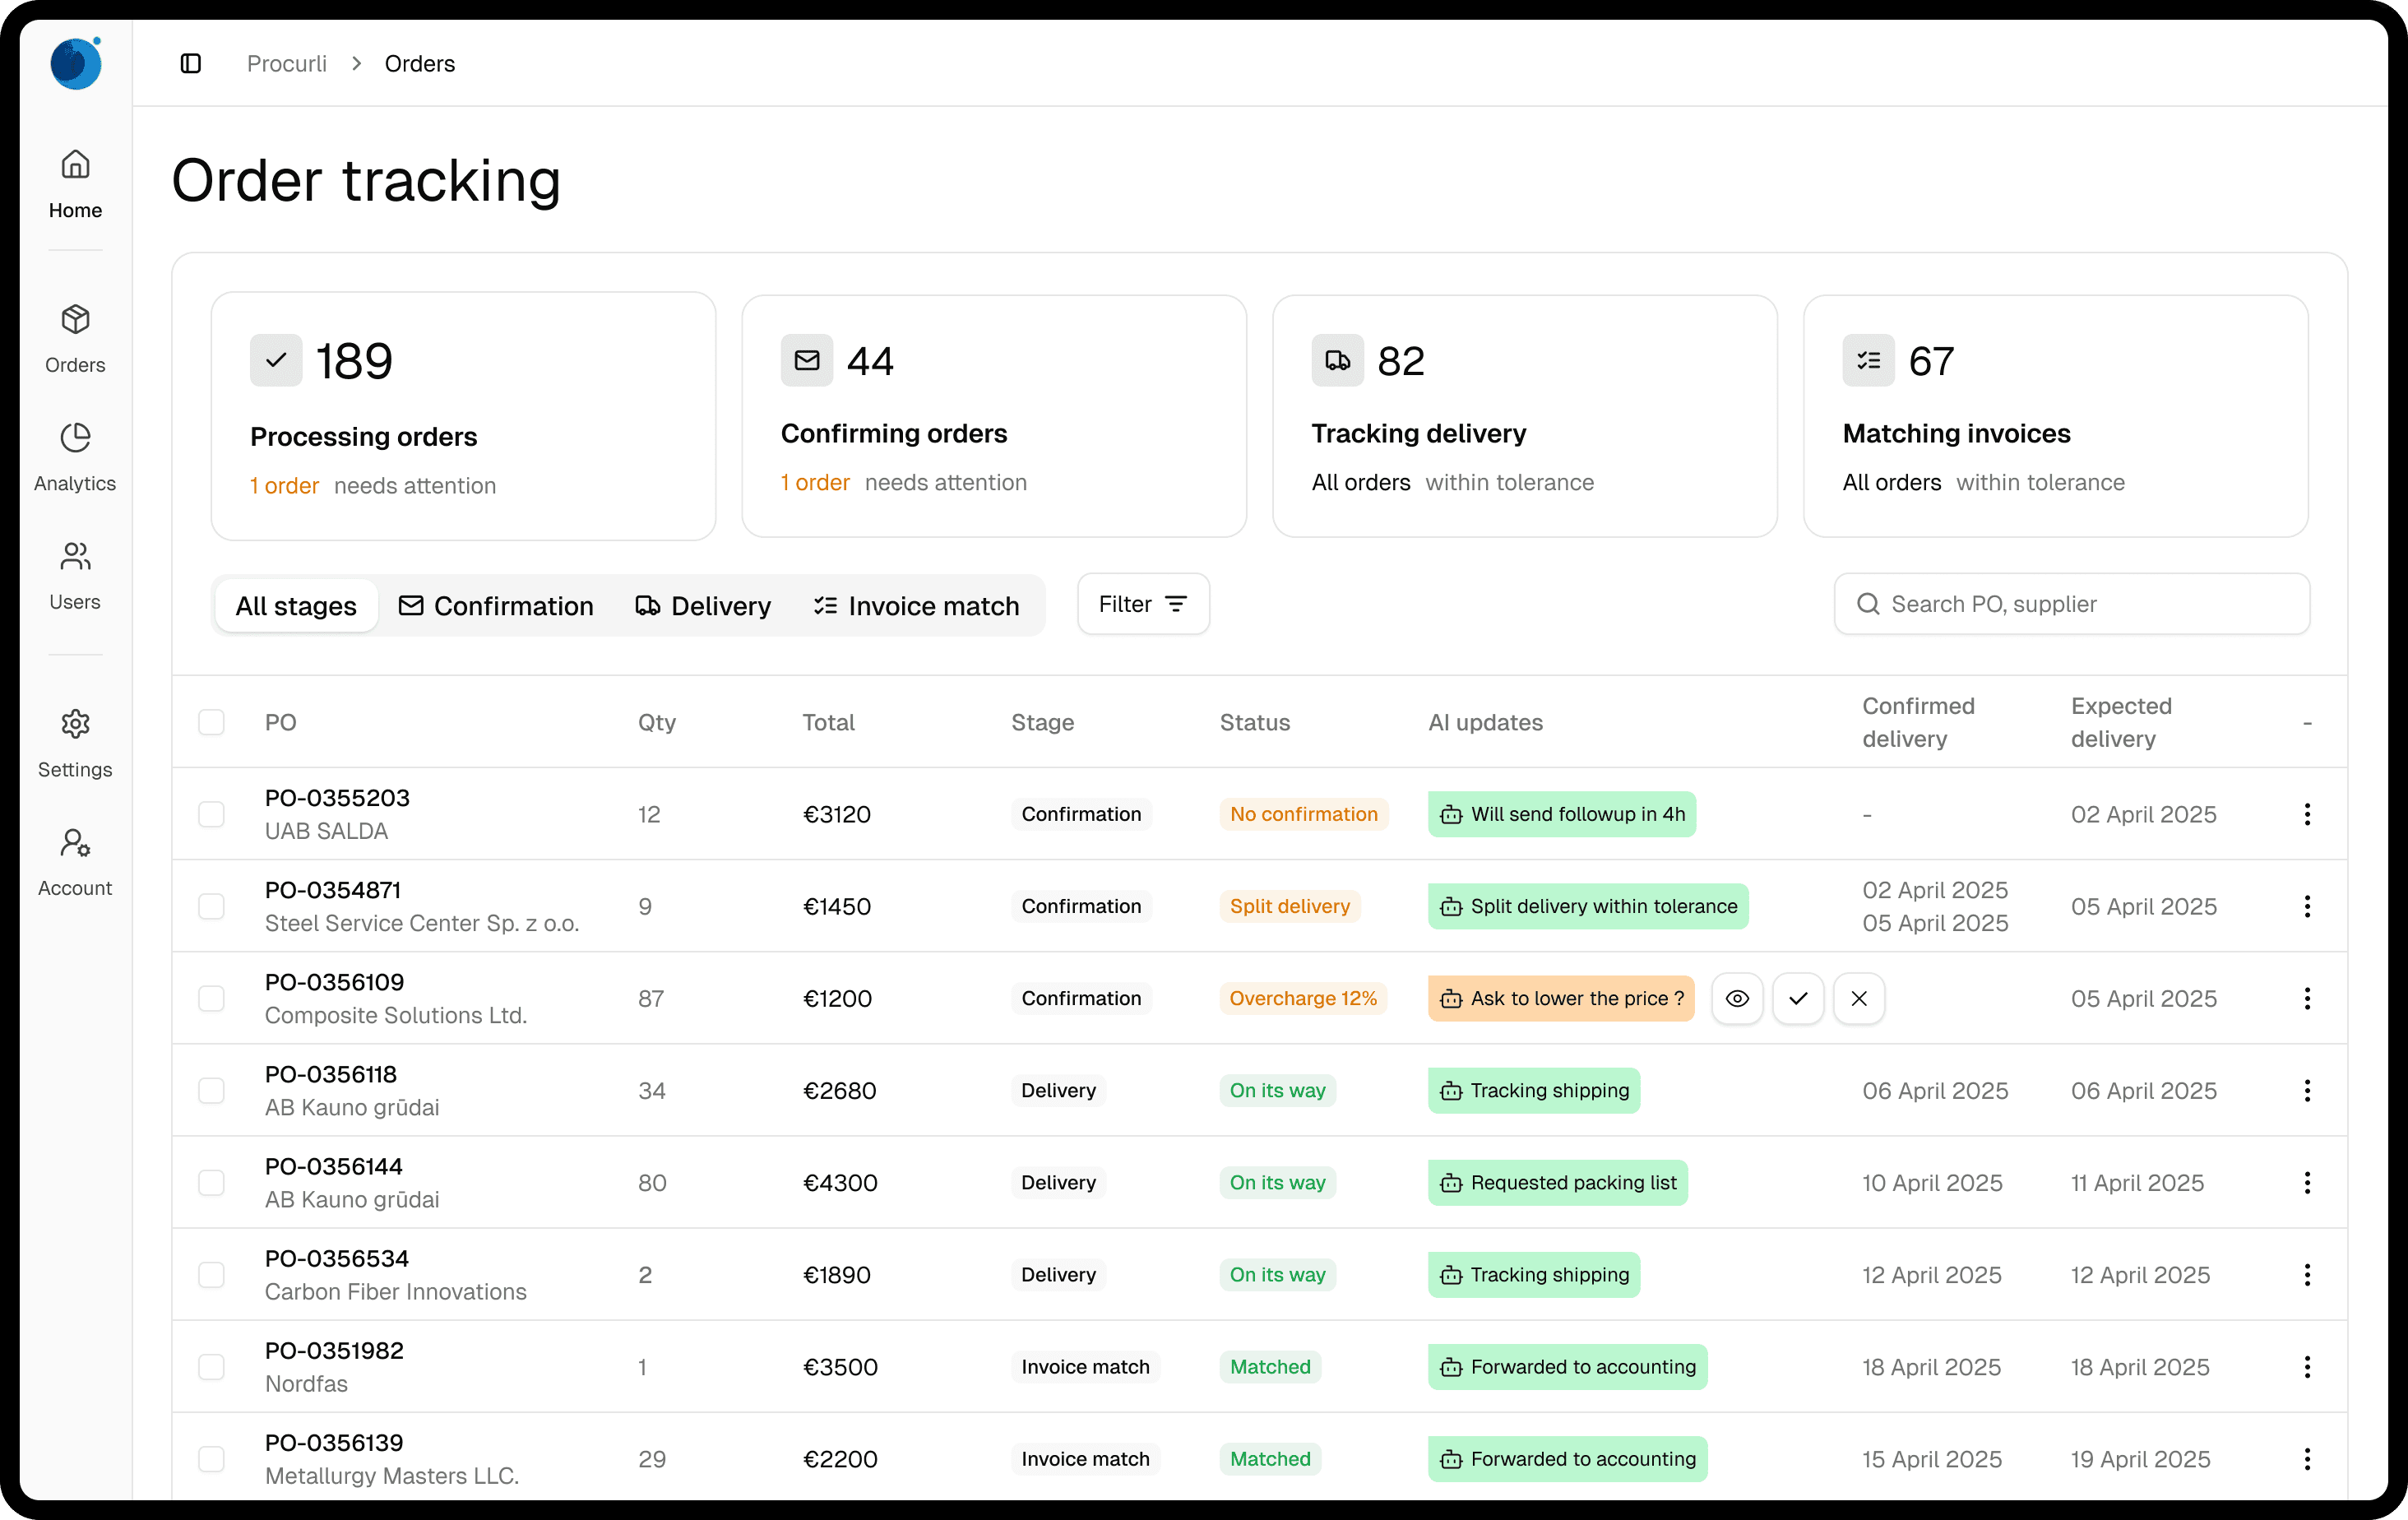Viewport: 2408px width, 1520px height.
Task: Open the actions menu for PO-0356118
Action: point(2307,1091)
